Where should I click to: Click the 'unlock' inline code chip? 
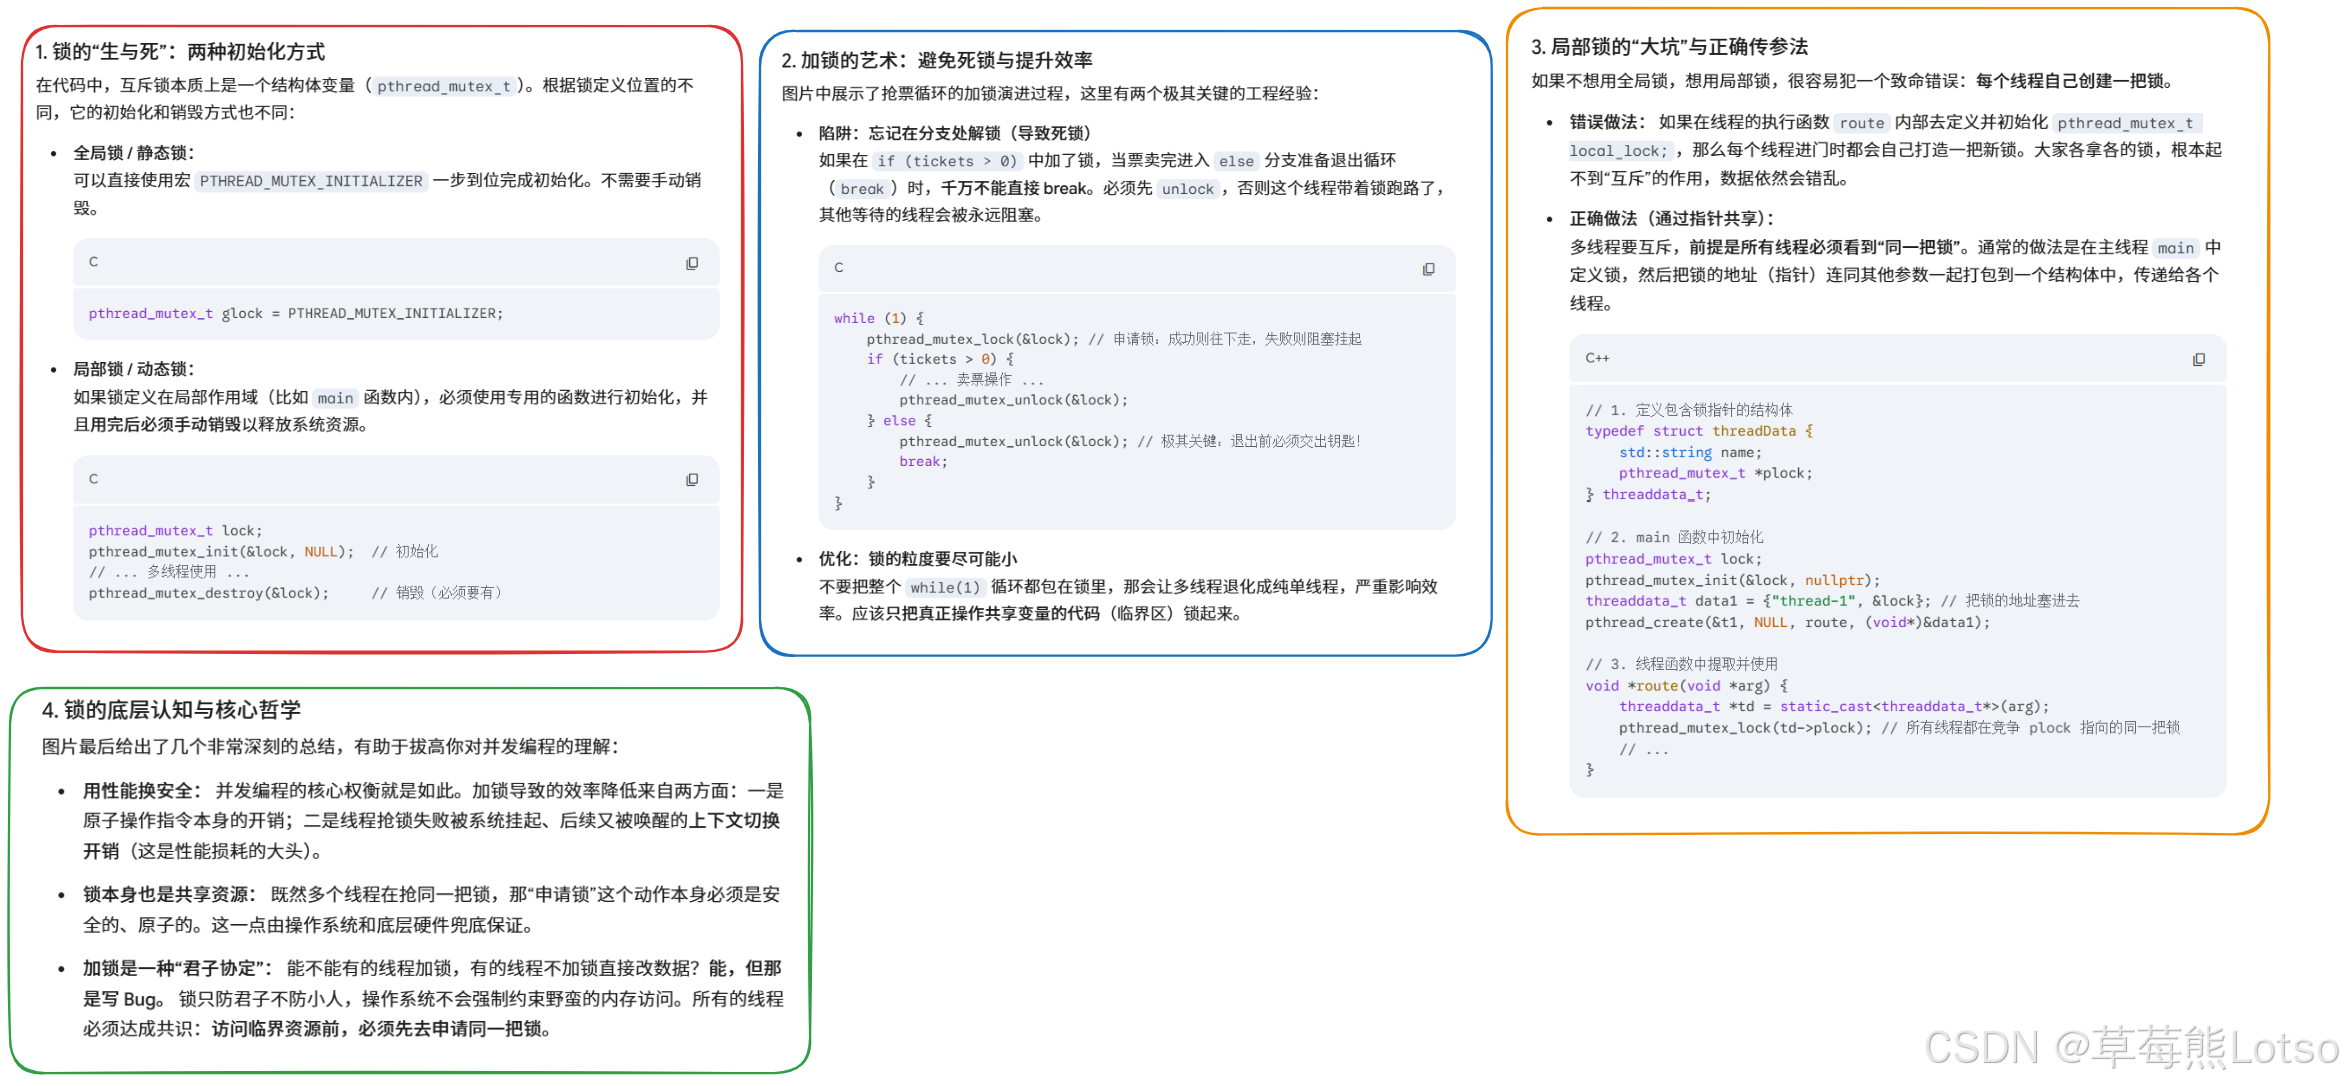(1187, 189)
